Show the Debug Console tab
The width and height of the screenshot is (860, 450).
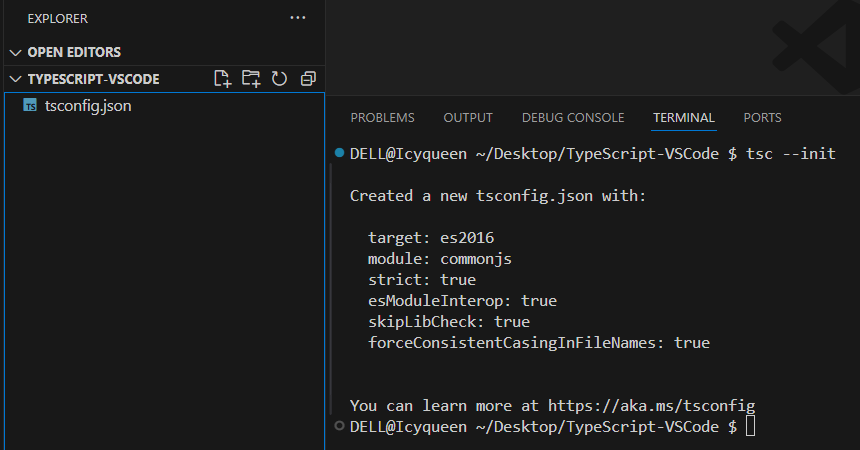(572, 118)
